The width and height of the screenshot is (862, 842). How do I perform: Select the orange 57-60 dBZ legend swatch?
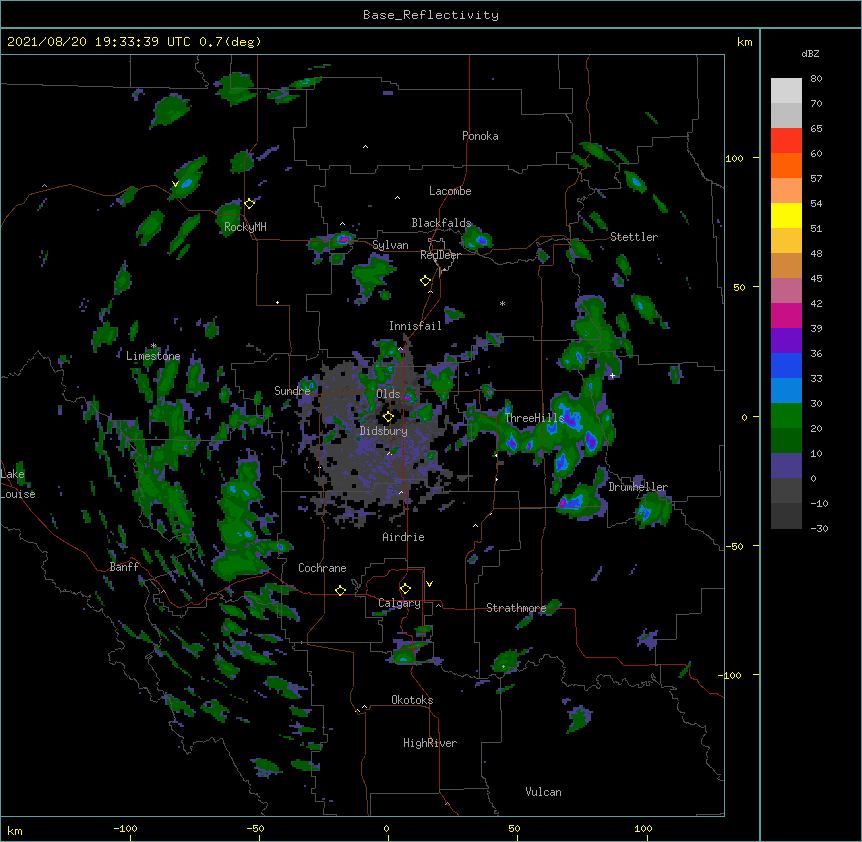click(x=786, y=166)
